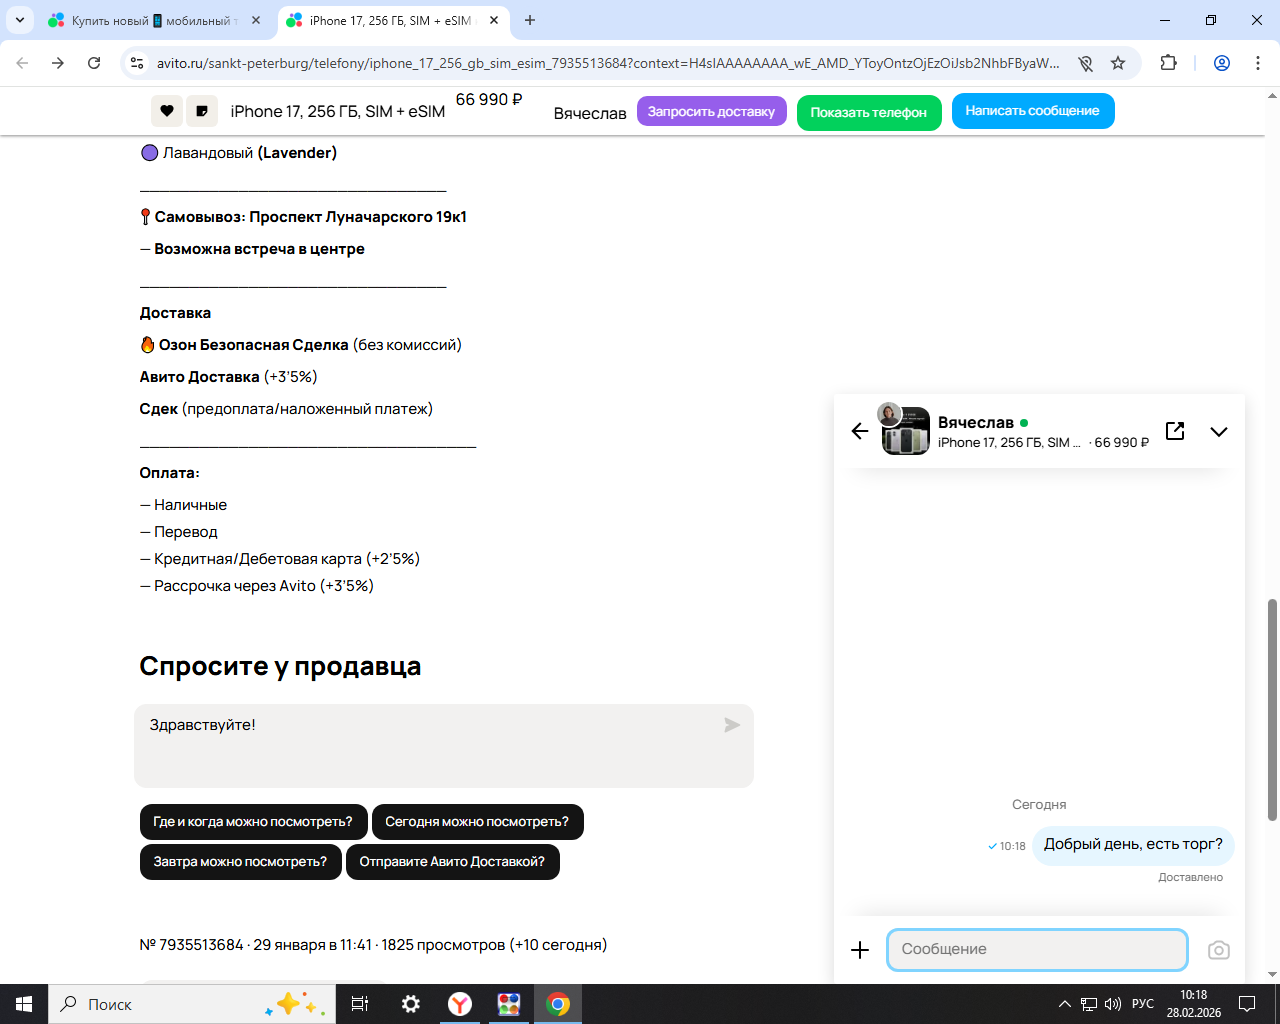Screen dimensions: 1280x1024
Task: Open the Windows Start menu
Action: 24,1004
